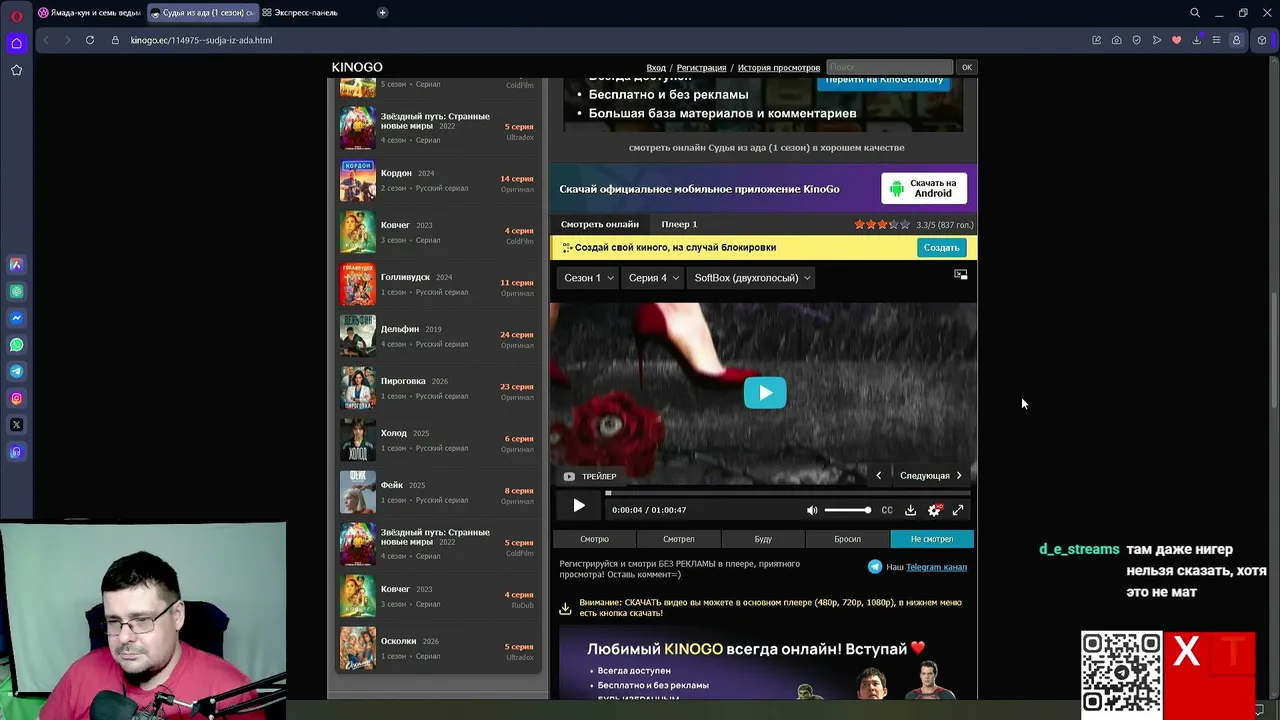
Task: Click the address bar URL
Action: [201, 40]
